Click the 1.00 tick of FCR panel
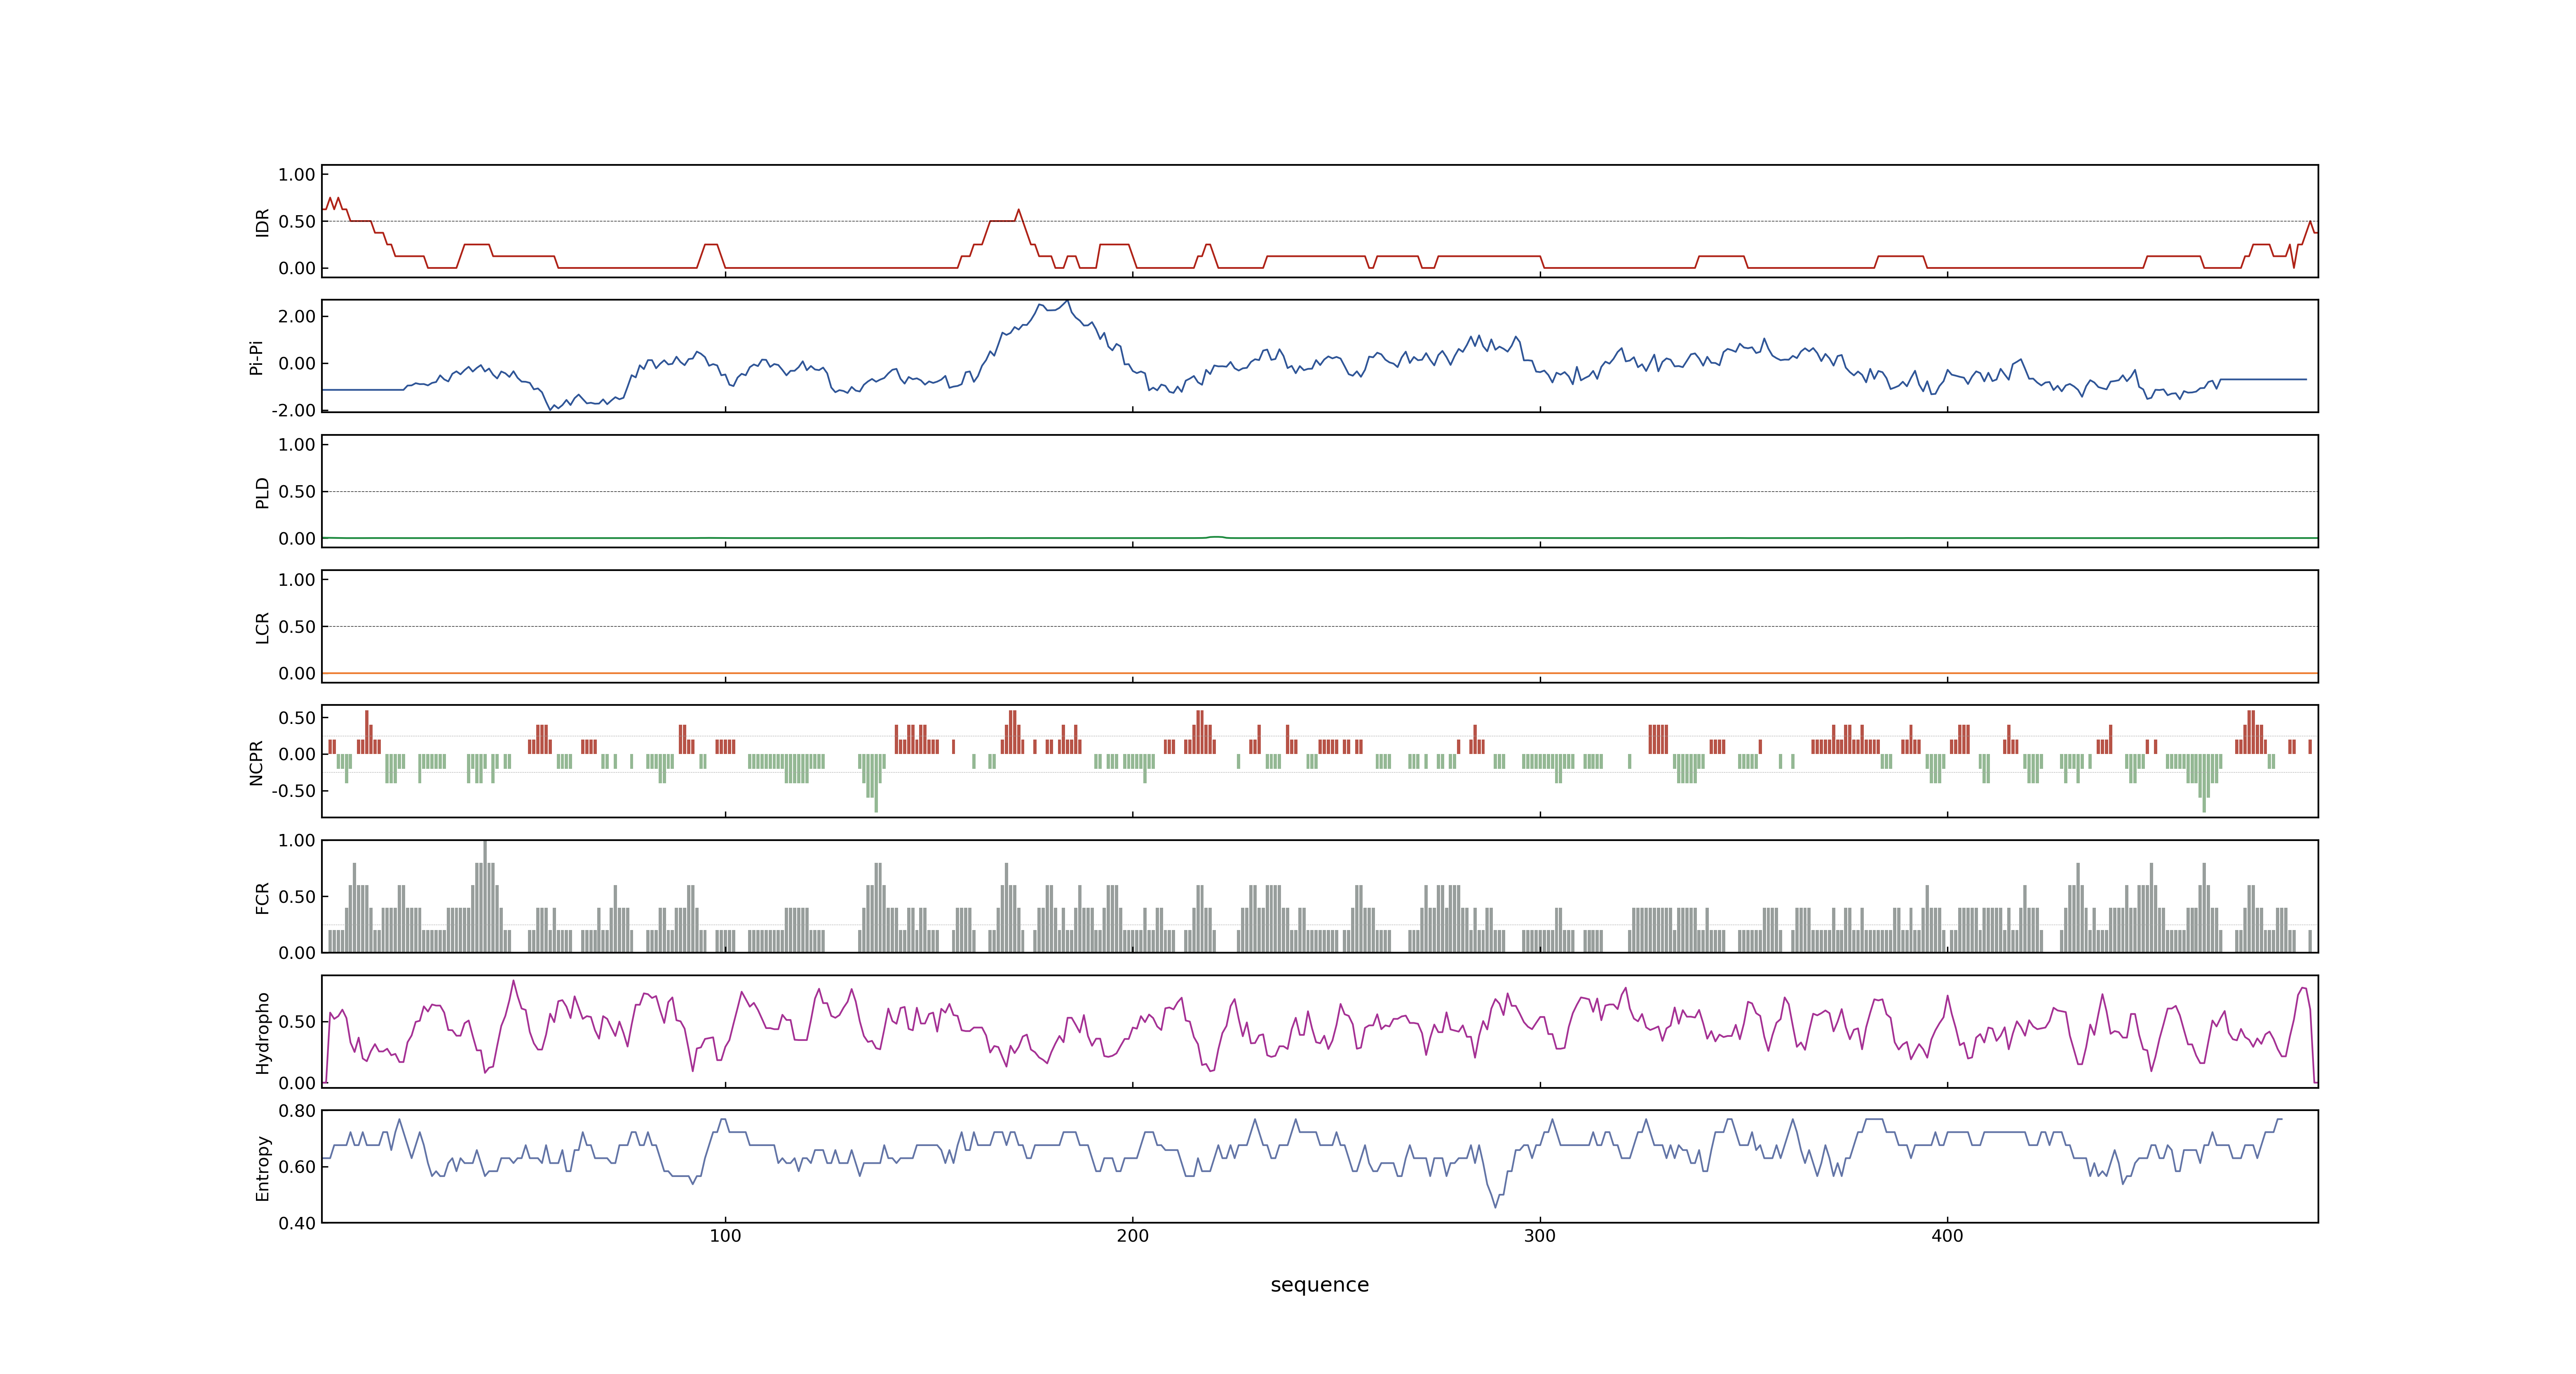 click(x=297, y=840)
